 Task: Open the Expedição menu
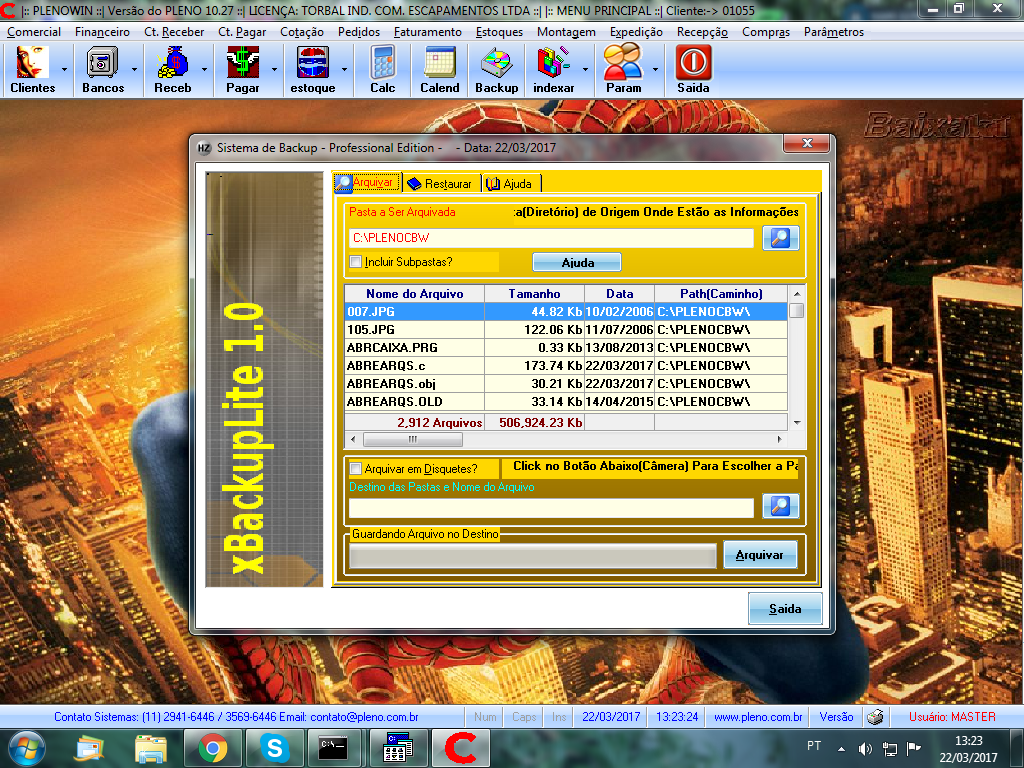coord(636,32)
